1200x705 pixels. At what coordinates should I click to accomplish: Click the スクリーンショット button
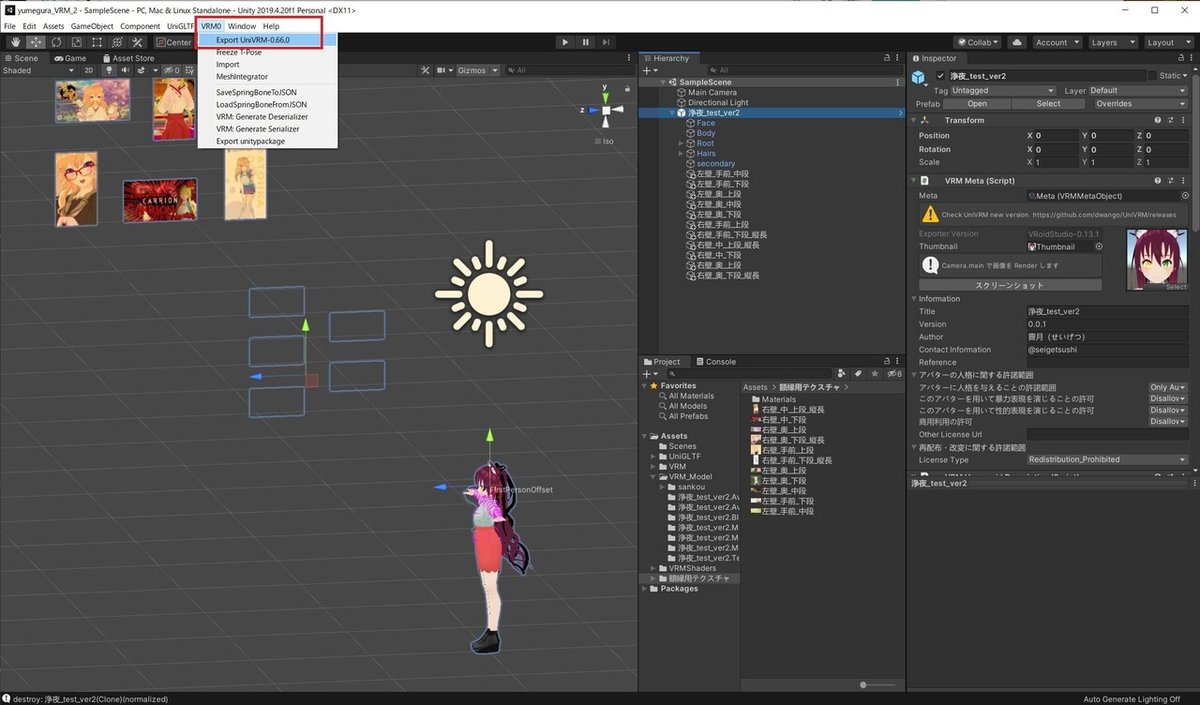coord(1009,285)
